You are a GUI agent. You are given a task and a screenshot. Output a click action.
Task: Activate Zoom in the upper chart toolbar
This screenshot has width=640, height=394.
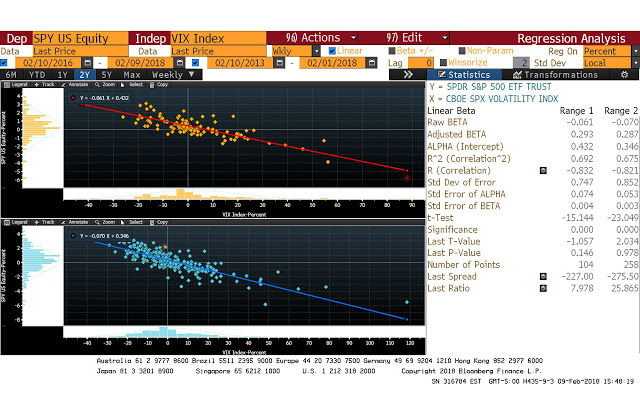(x=105, y=85)
